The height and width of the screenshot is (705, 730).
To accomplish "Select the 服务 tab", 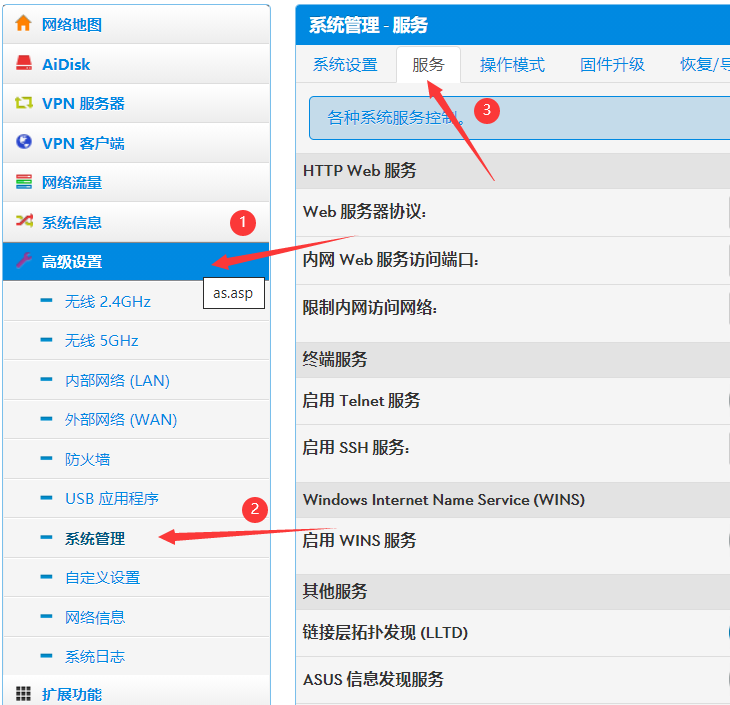I will [x=428, y=64].
